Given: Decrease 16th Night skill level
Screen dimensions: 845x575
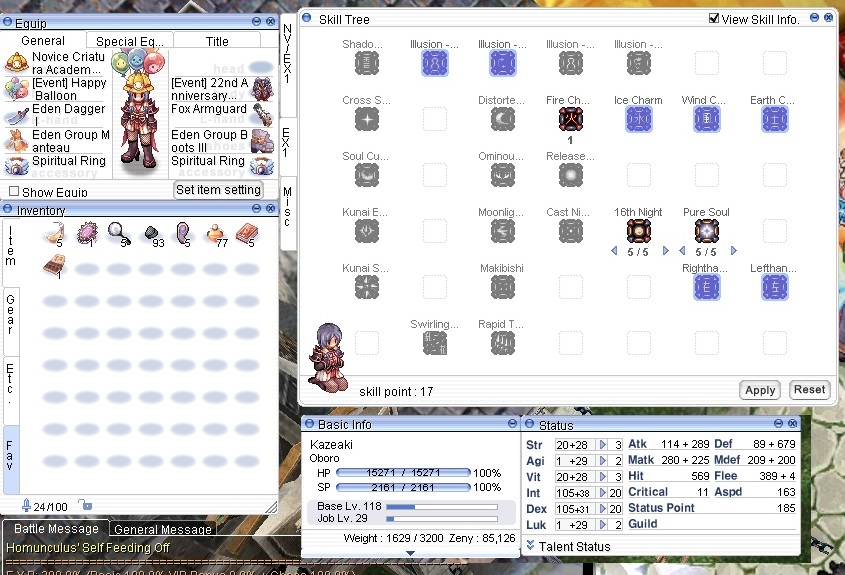Looking at the screenshot, I should (614, 251).
